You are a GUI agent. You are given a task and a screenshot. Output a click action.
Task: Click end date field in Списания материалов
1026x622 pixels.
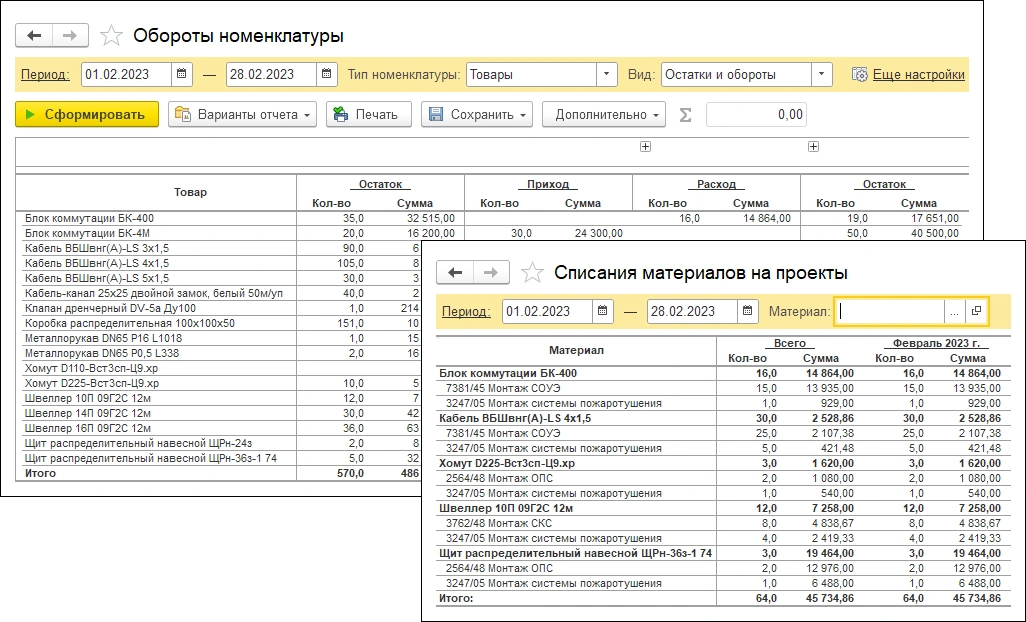click(693, 311)
